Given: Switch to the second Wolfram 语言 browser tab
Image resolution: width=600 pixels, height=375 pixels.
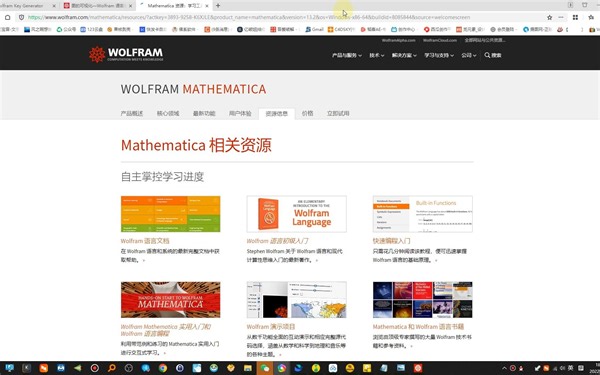Looking at the screenshot, I should [x=98, y=5].
